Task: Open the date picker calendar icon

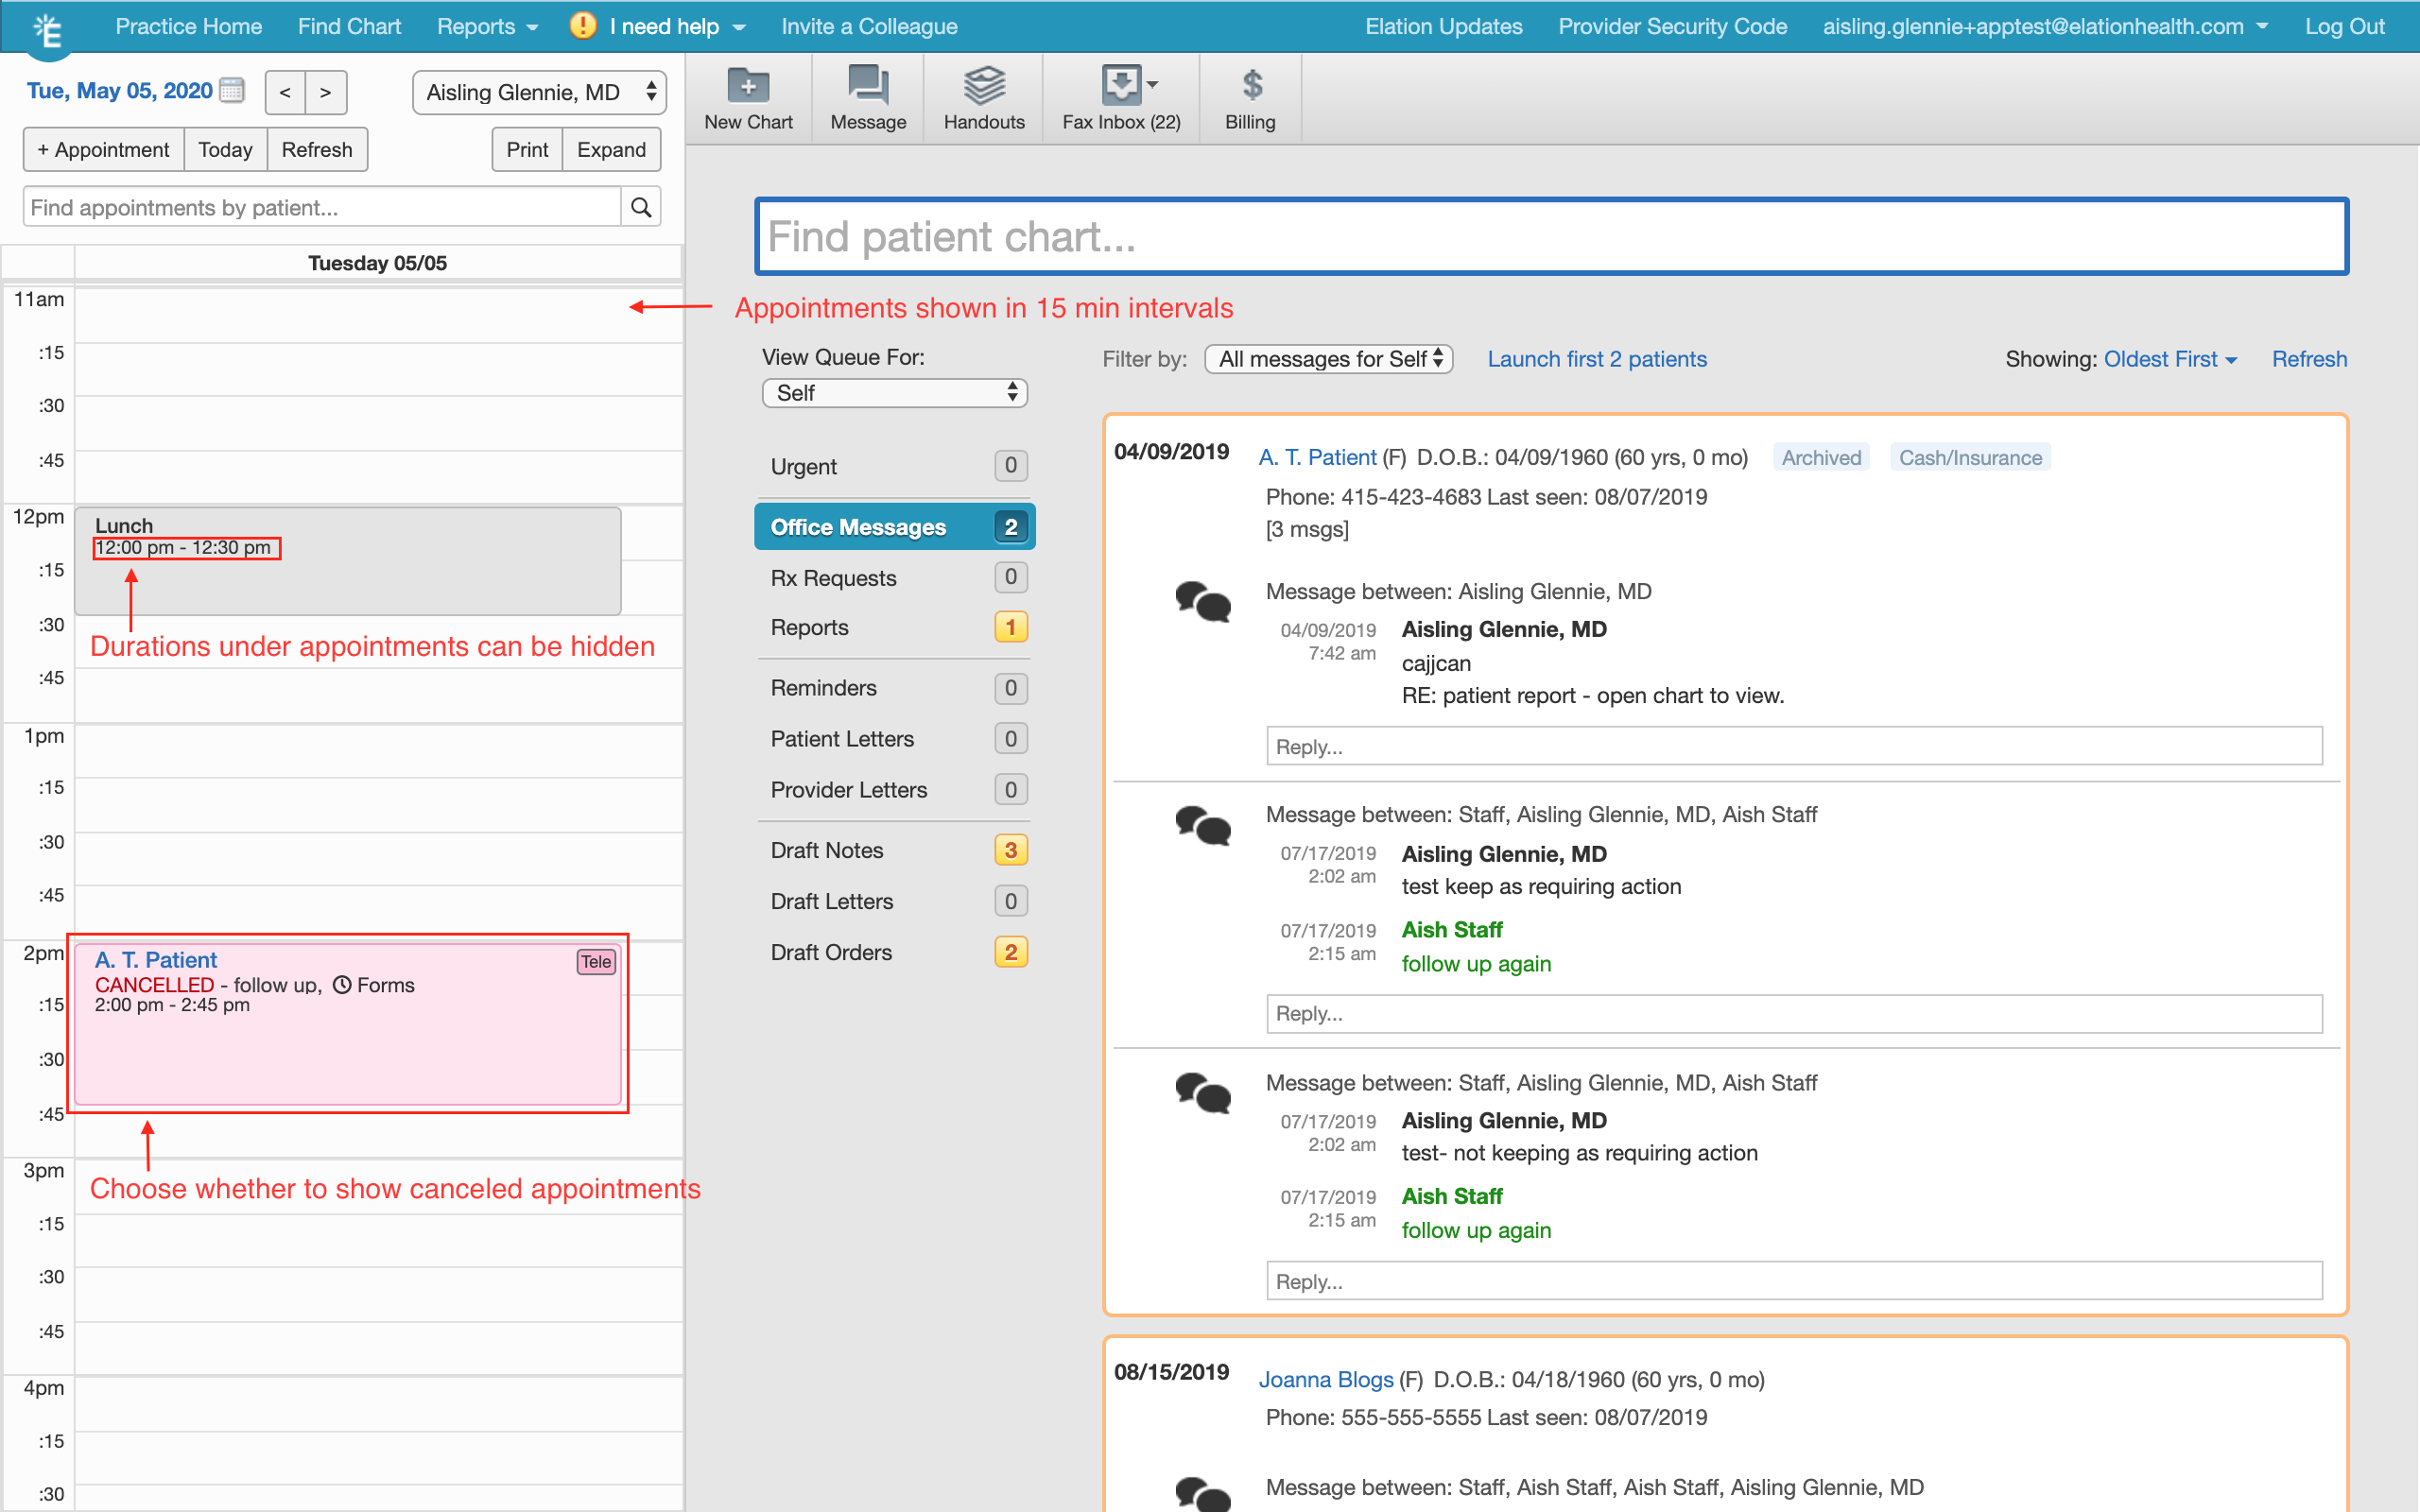Action: tap(232, 90)
